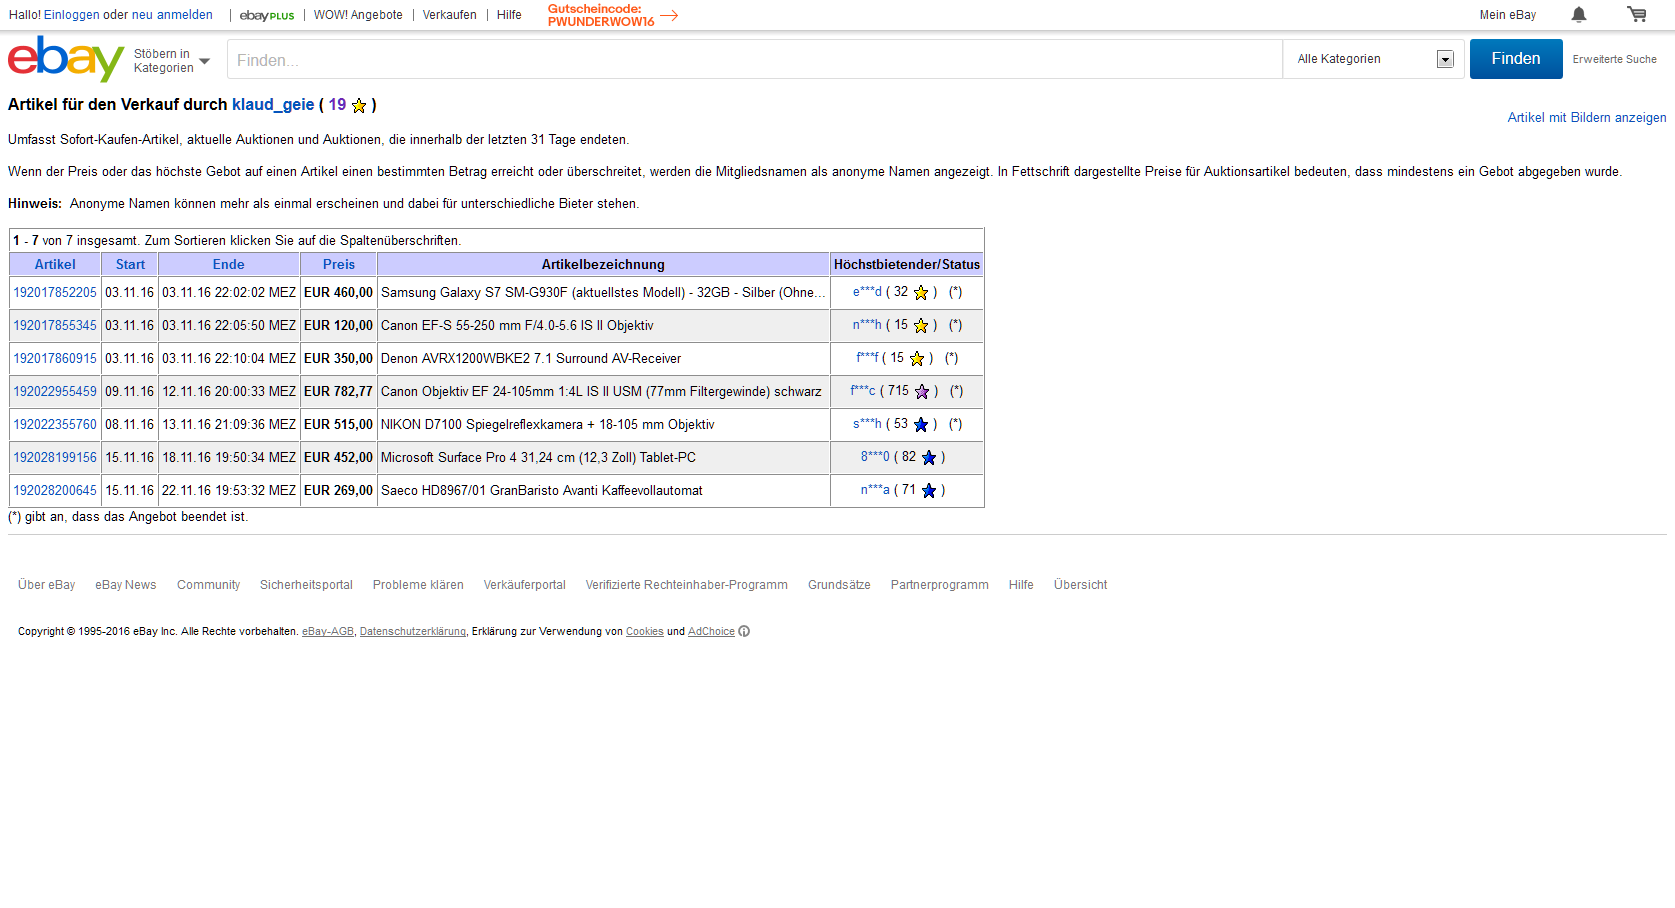The height and width of the screenshot is (908, 1675).
Task: Open item number 192022355760
Action: click(x=55, y=425)
